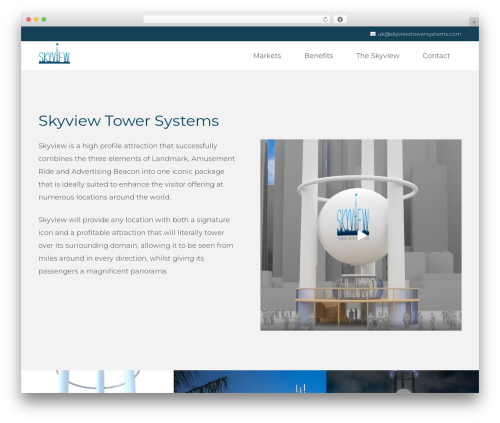Open a new browser tab with plus
This screenshot has width=500, height=423.
coord(474,22)
